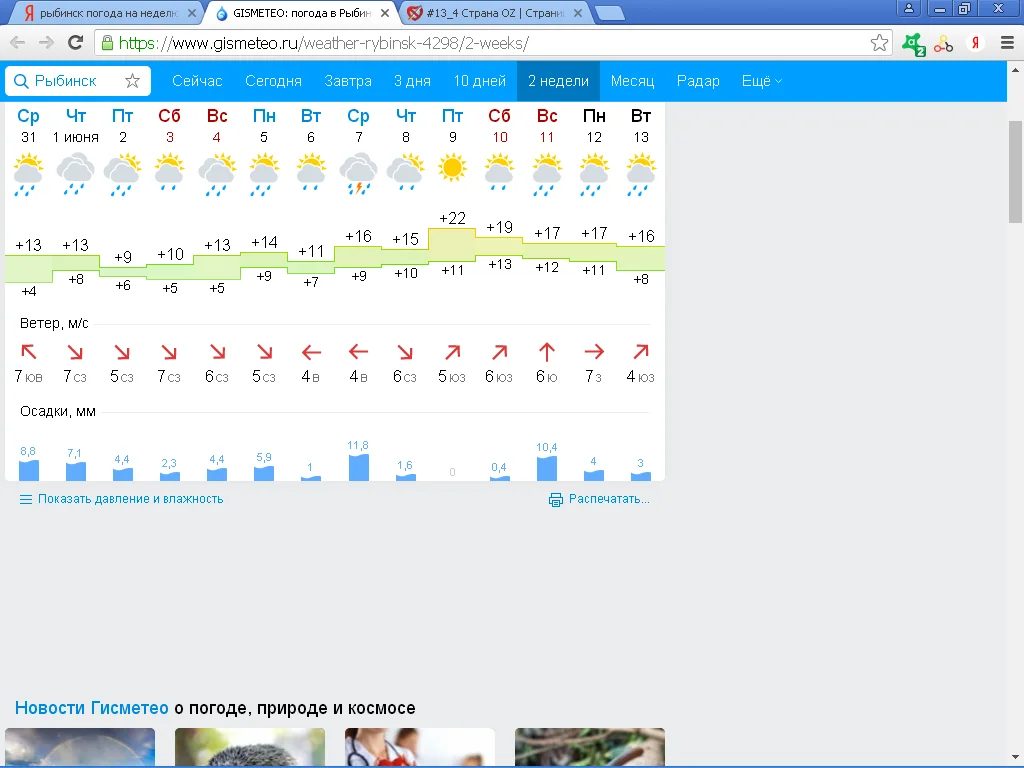Click the weather icon for Ср 31
The height and width of the screenshot is (768, 1024).
pos(28,174)
